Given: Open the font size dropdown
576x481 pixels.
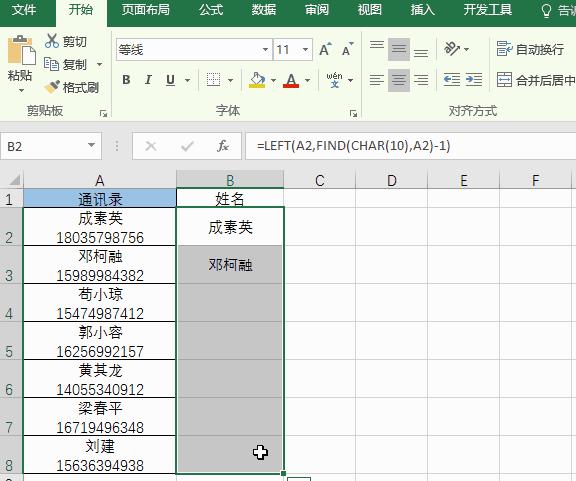Looking at the screenshot, I should pos(305,49).
